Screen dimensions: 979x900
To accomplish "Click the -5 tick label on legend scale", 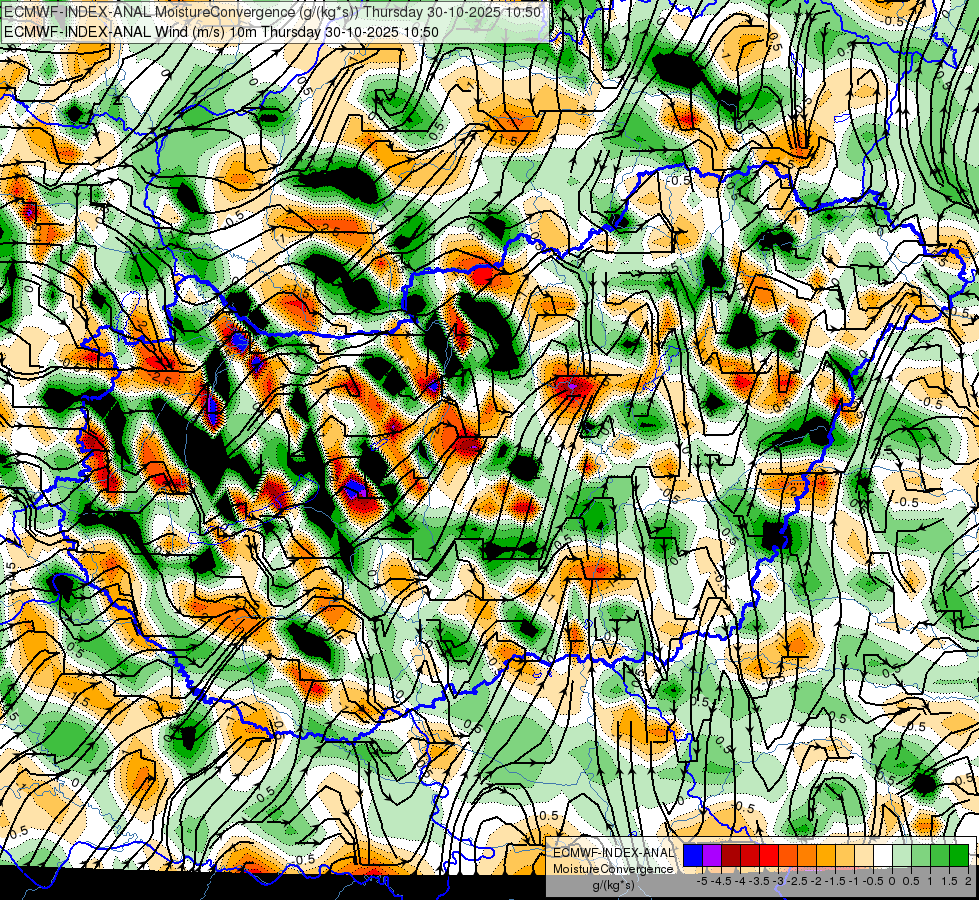I will [702, 881].
